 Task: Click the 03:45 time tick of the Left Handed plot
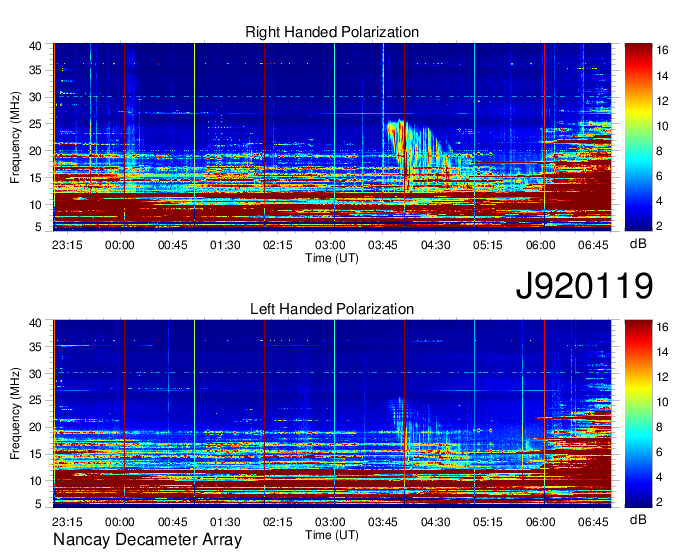coord(382,522)
